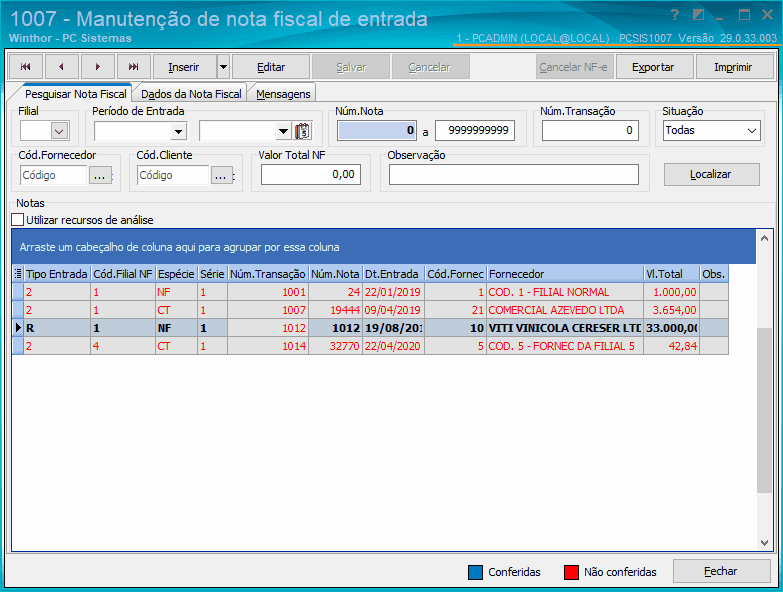Viewport: 783px width, 592px height.
Task: Enable Utilizar recursos de análise checkbox
Action: click(x=17, y=220)
